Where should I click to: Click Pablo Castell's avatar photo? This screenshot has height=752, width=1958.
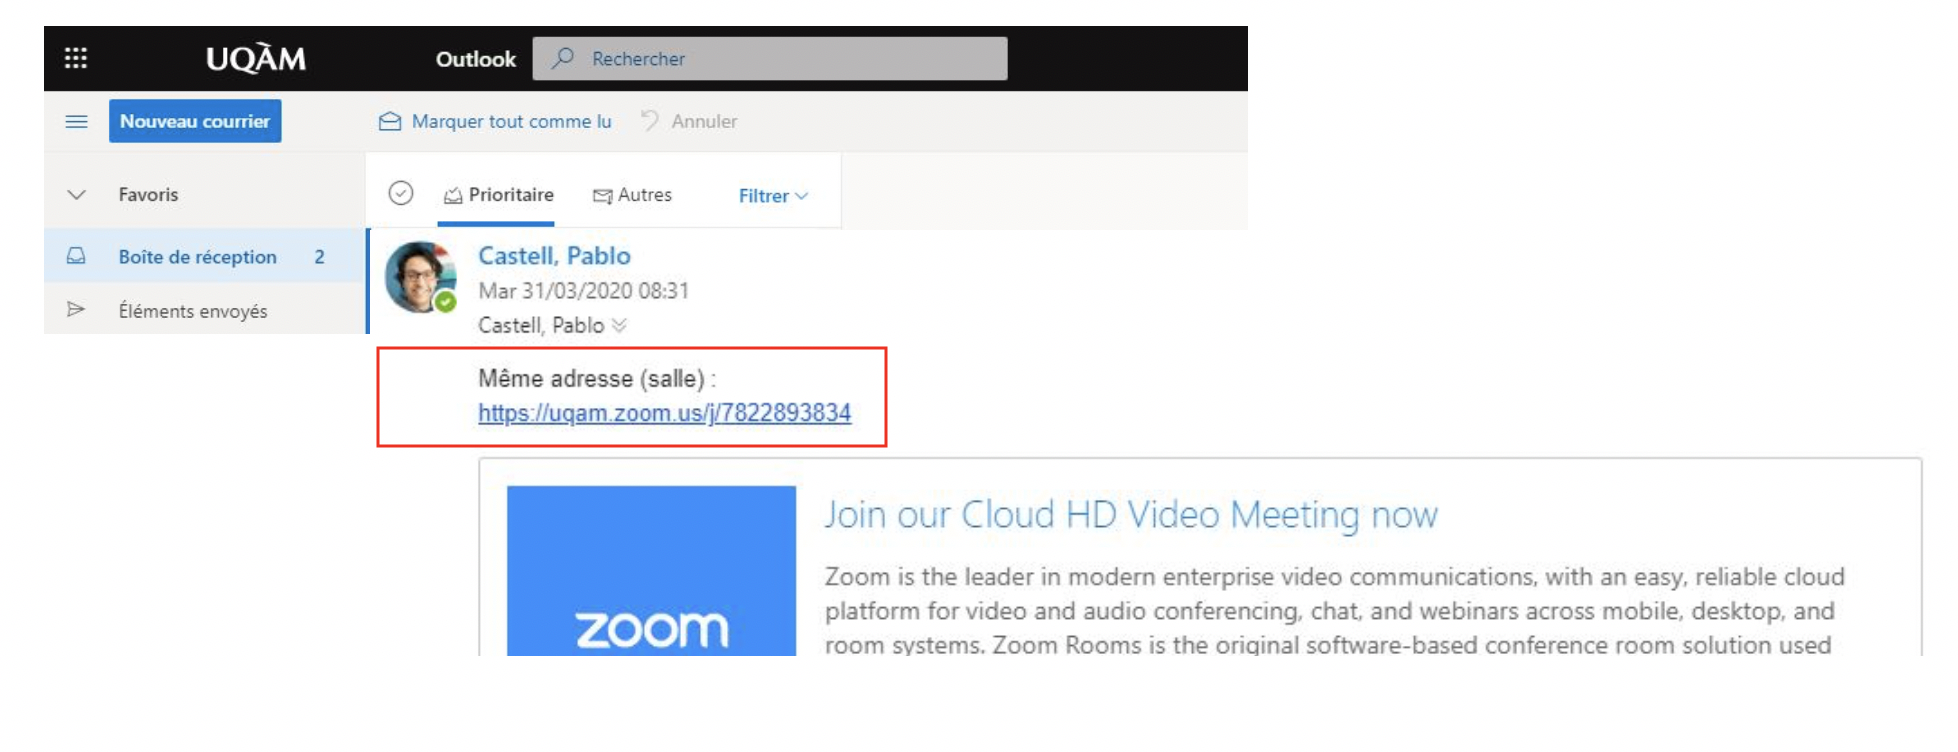(420, 277)
